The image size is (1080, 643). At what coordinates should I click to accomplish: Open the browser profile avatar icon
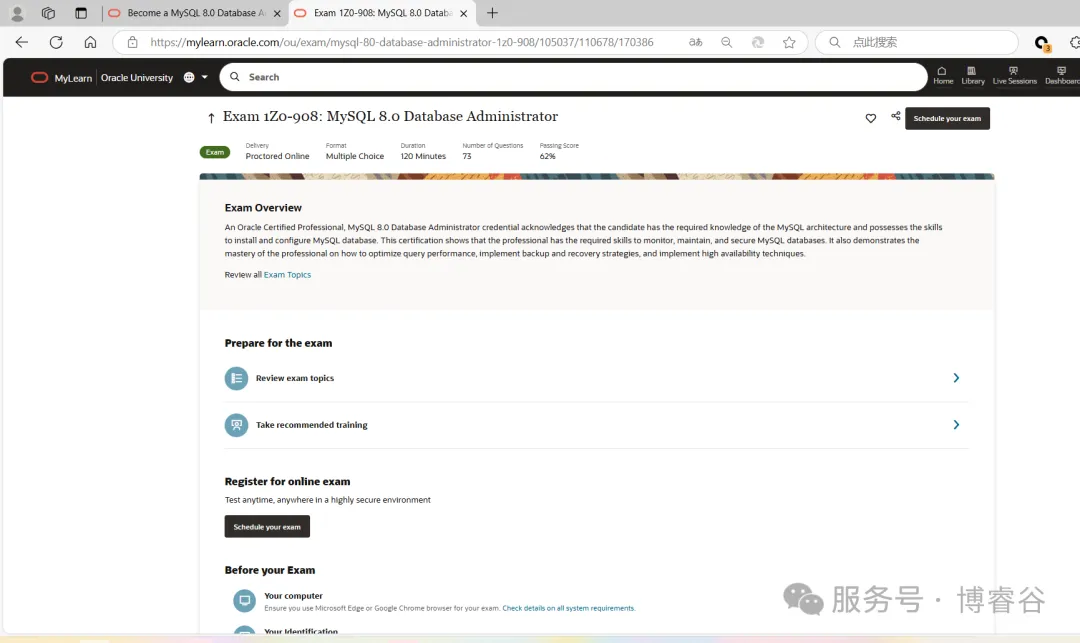[x=17, y=13]
